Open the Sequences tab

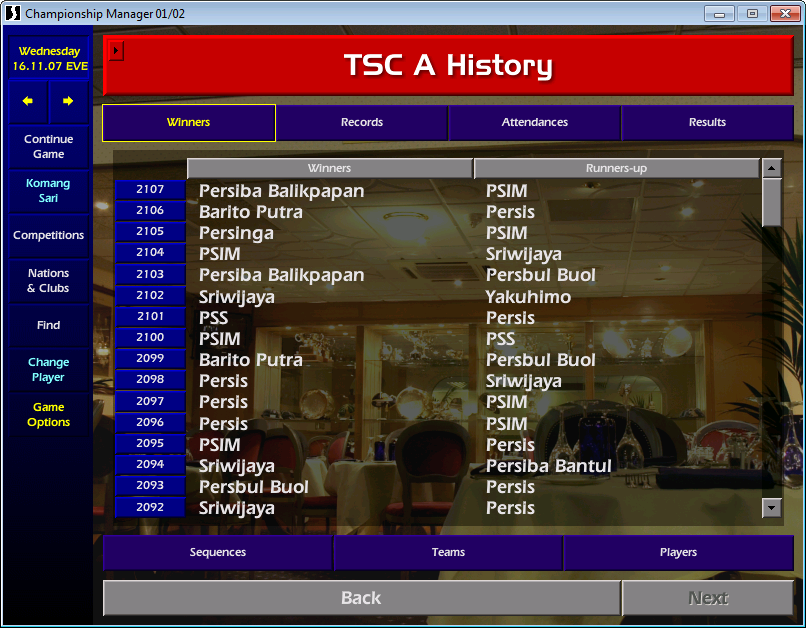[218, 552]
